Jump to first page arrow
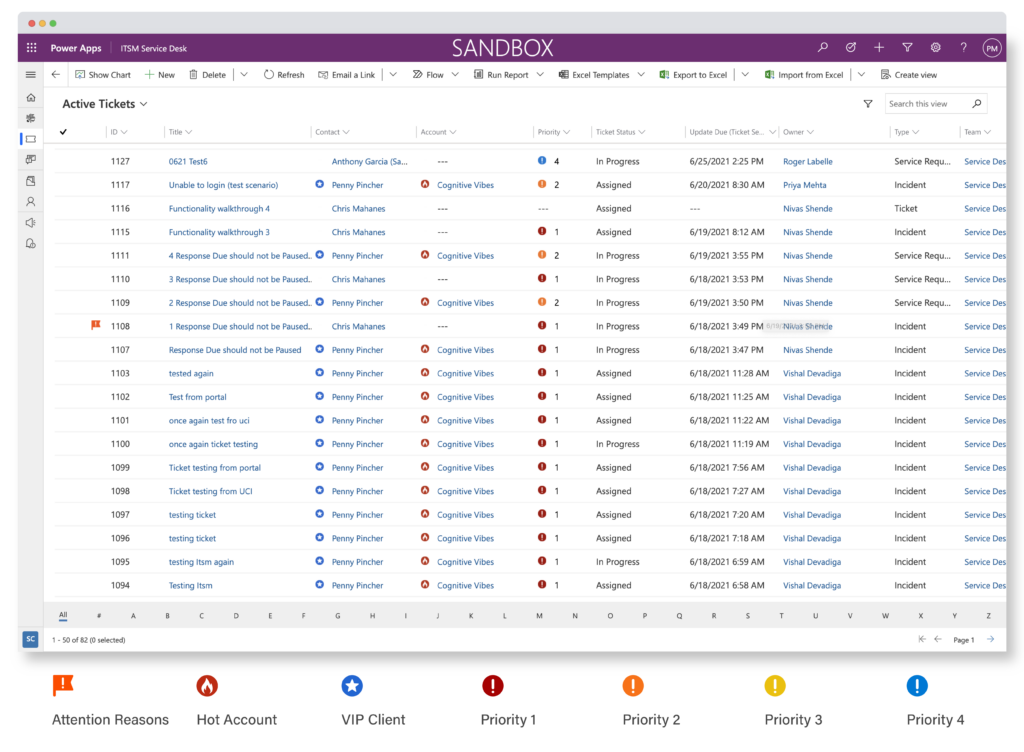Screen dimensions: 1024x752 [922, 639]
